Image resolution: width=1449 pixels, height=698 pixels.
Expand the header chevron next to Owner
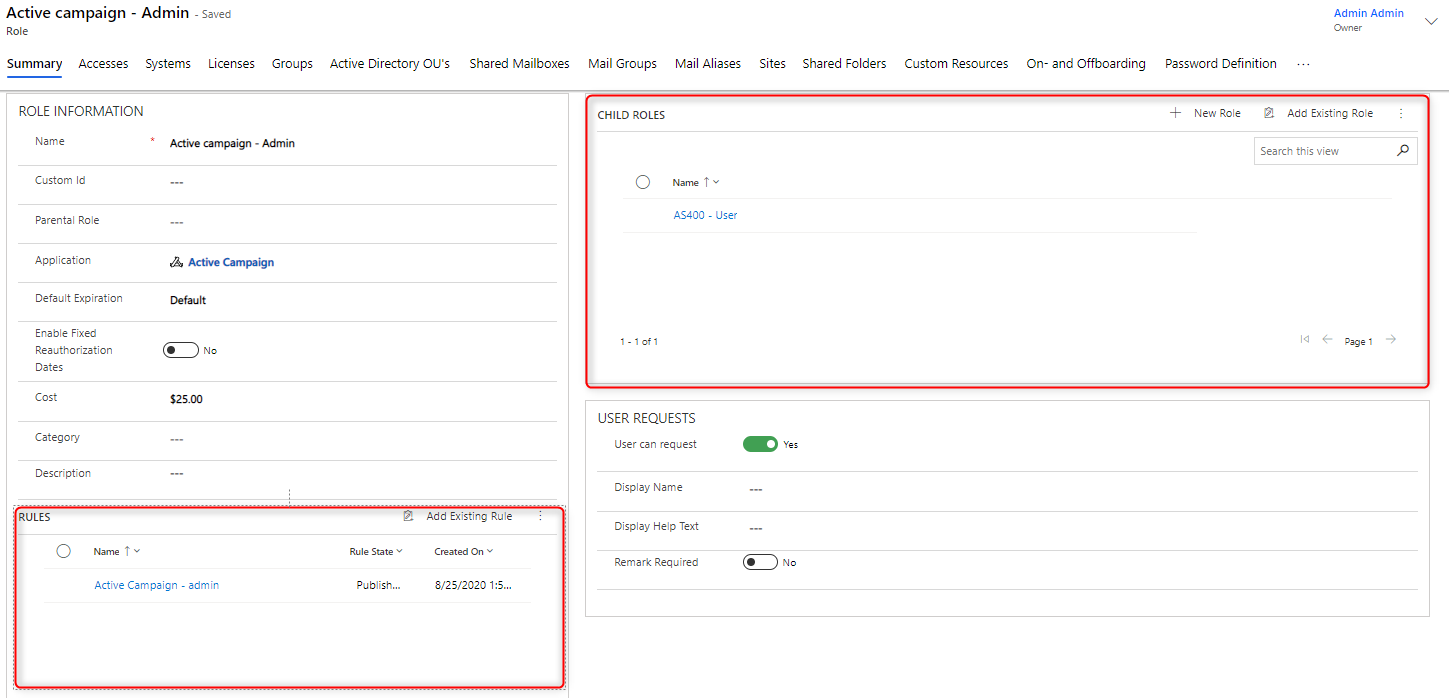1430,21
